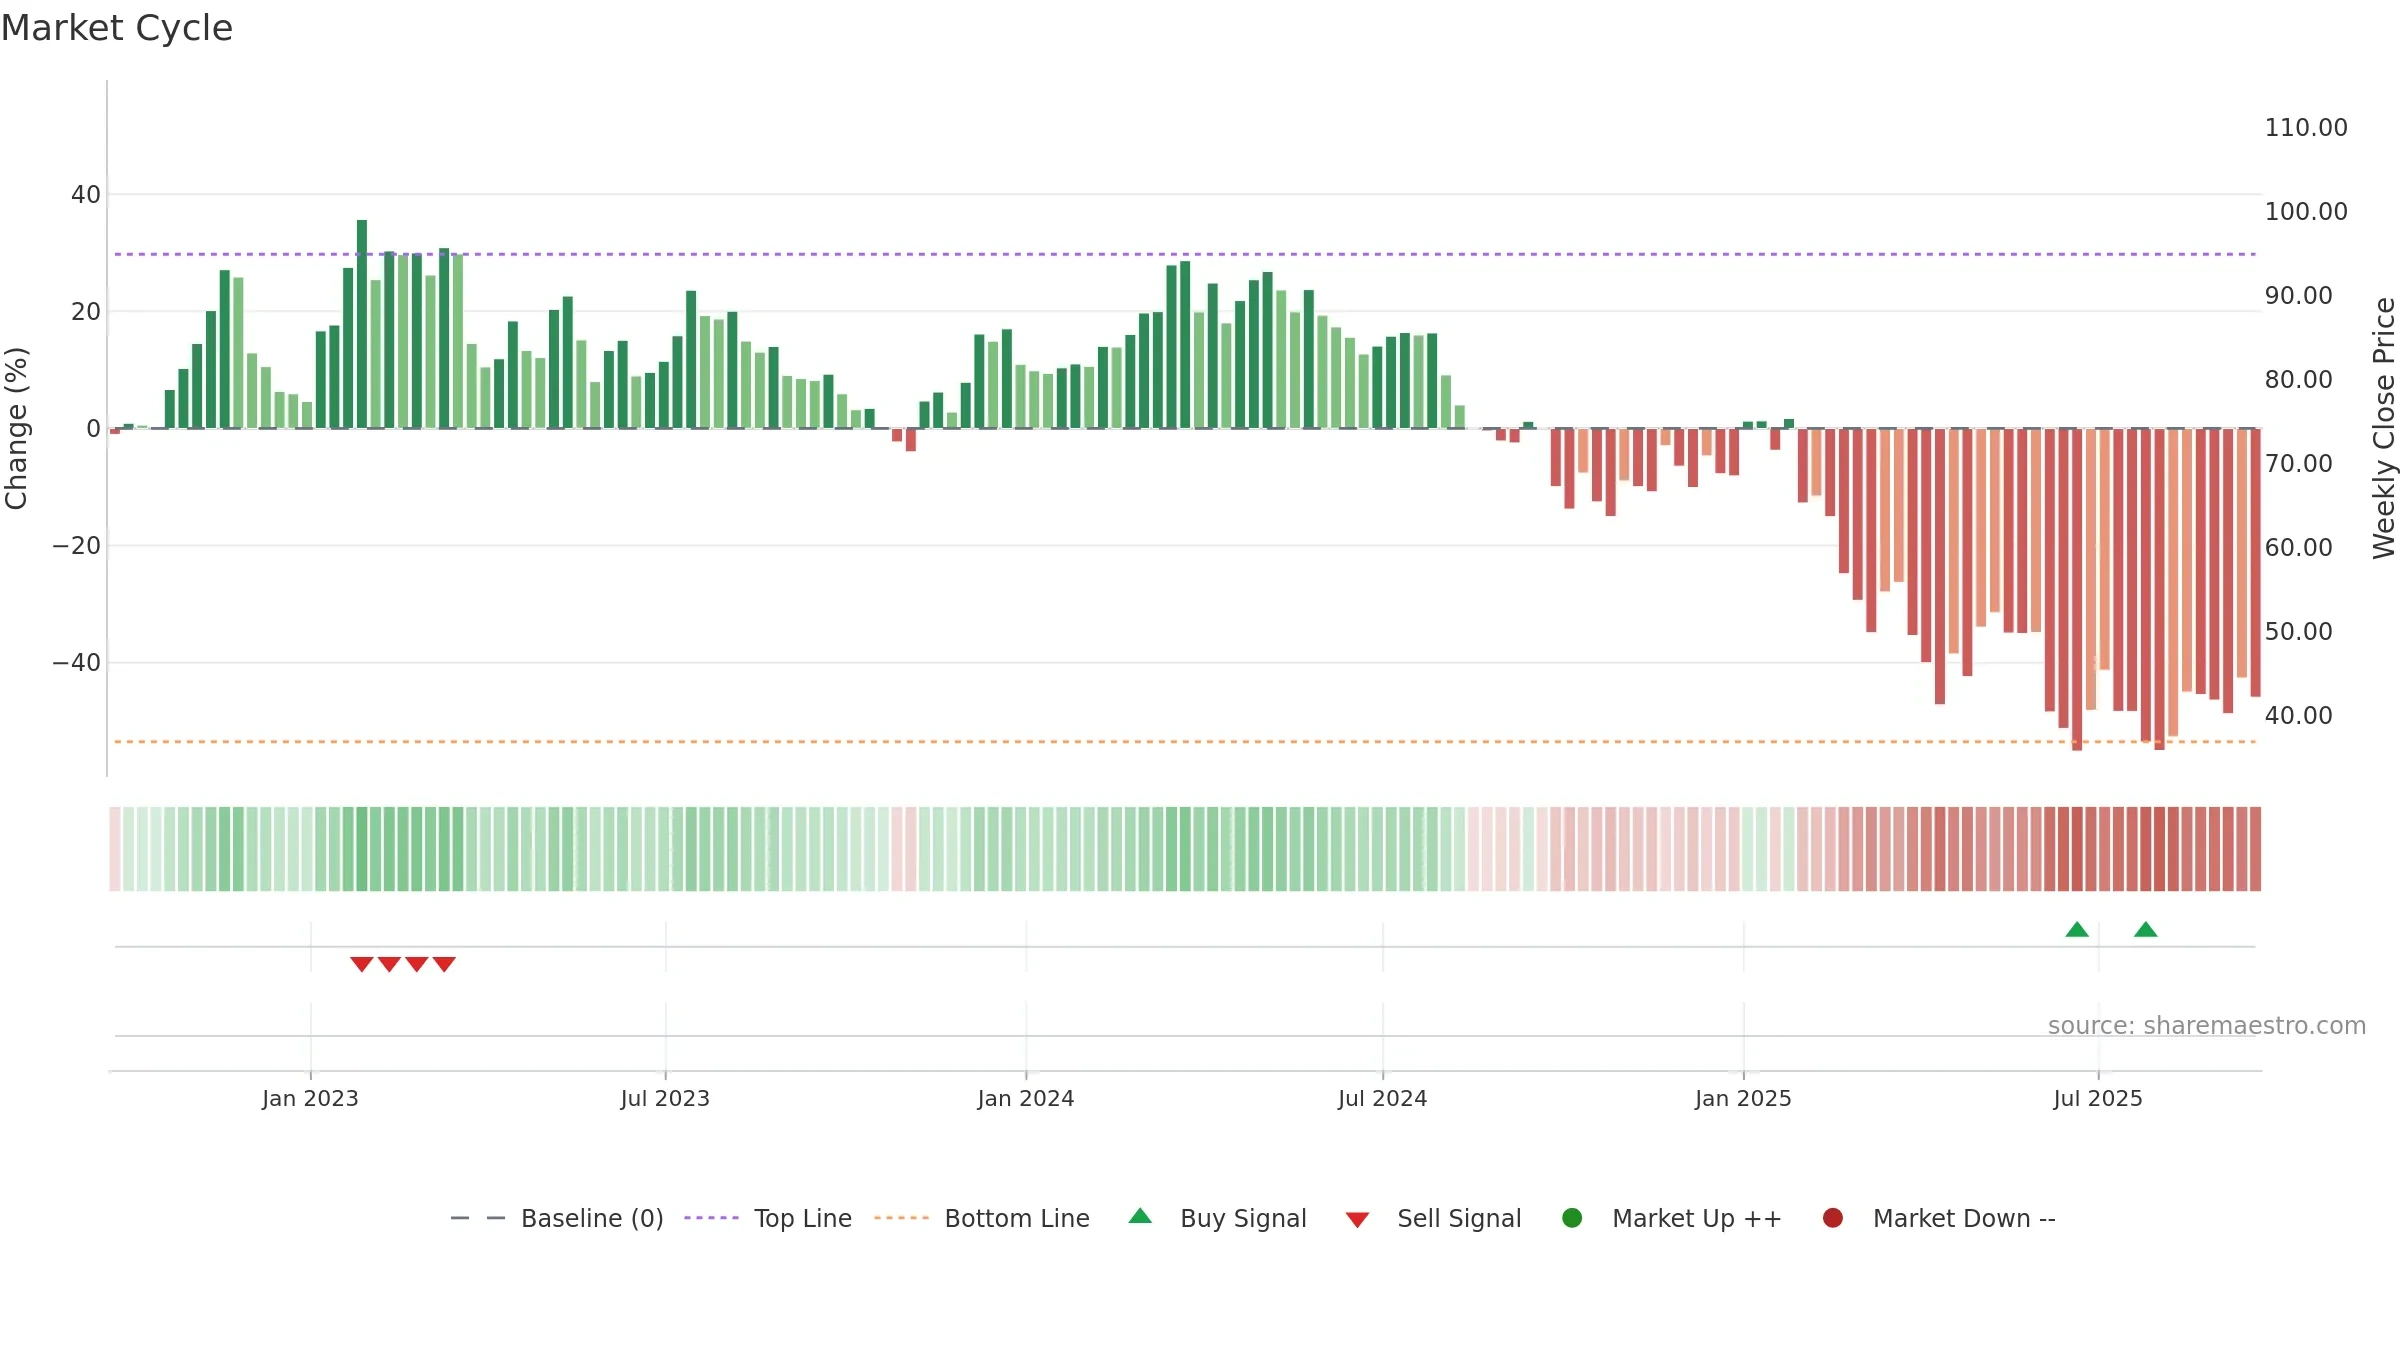Click the Jan 2025 axis label
This screenshot has height=1350, width=2400.
[x=1743, y=1098]
